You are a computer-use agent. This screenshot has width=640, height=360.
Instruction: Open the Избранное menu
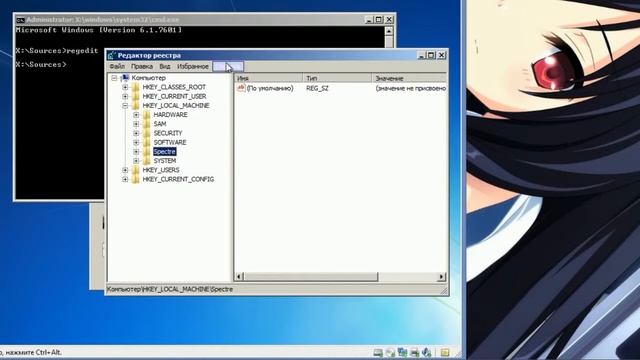pos(193,66)
